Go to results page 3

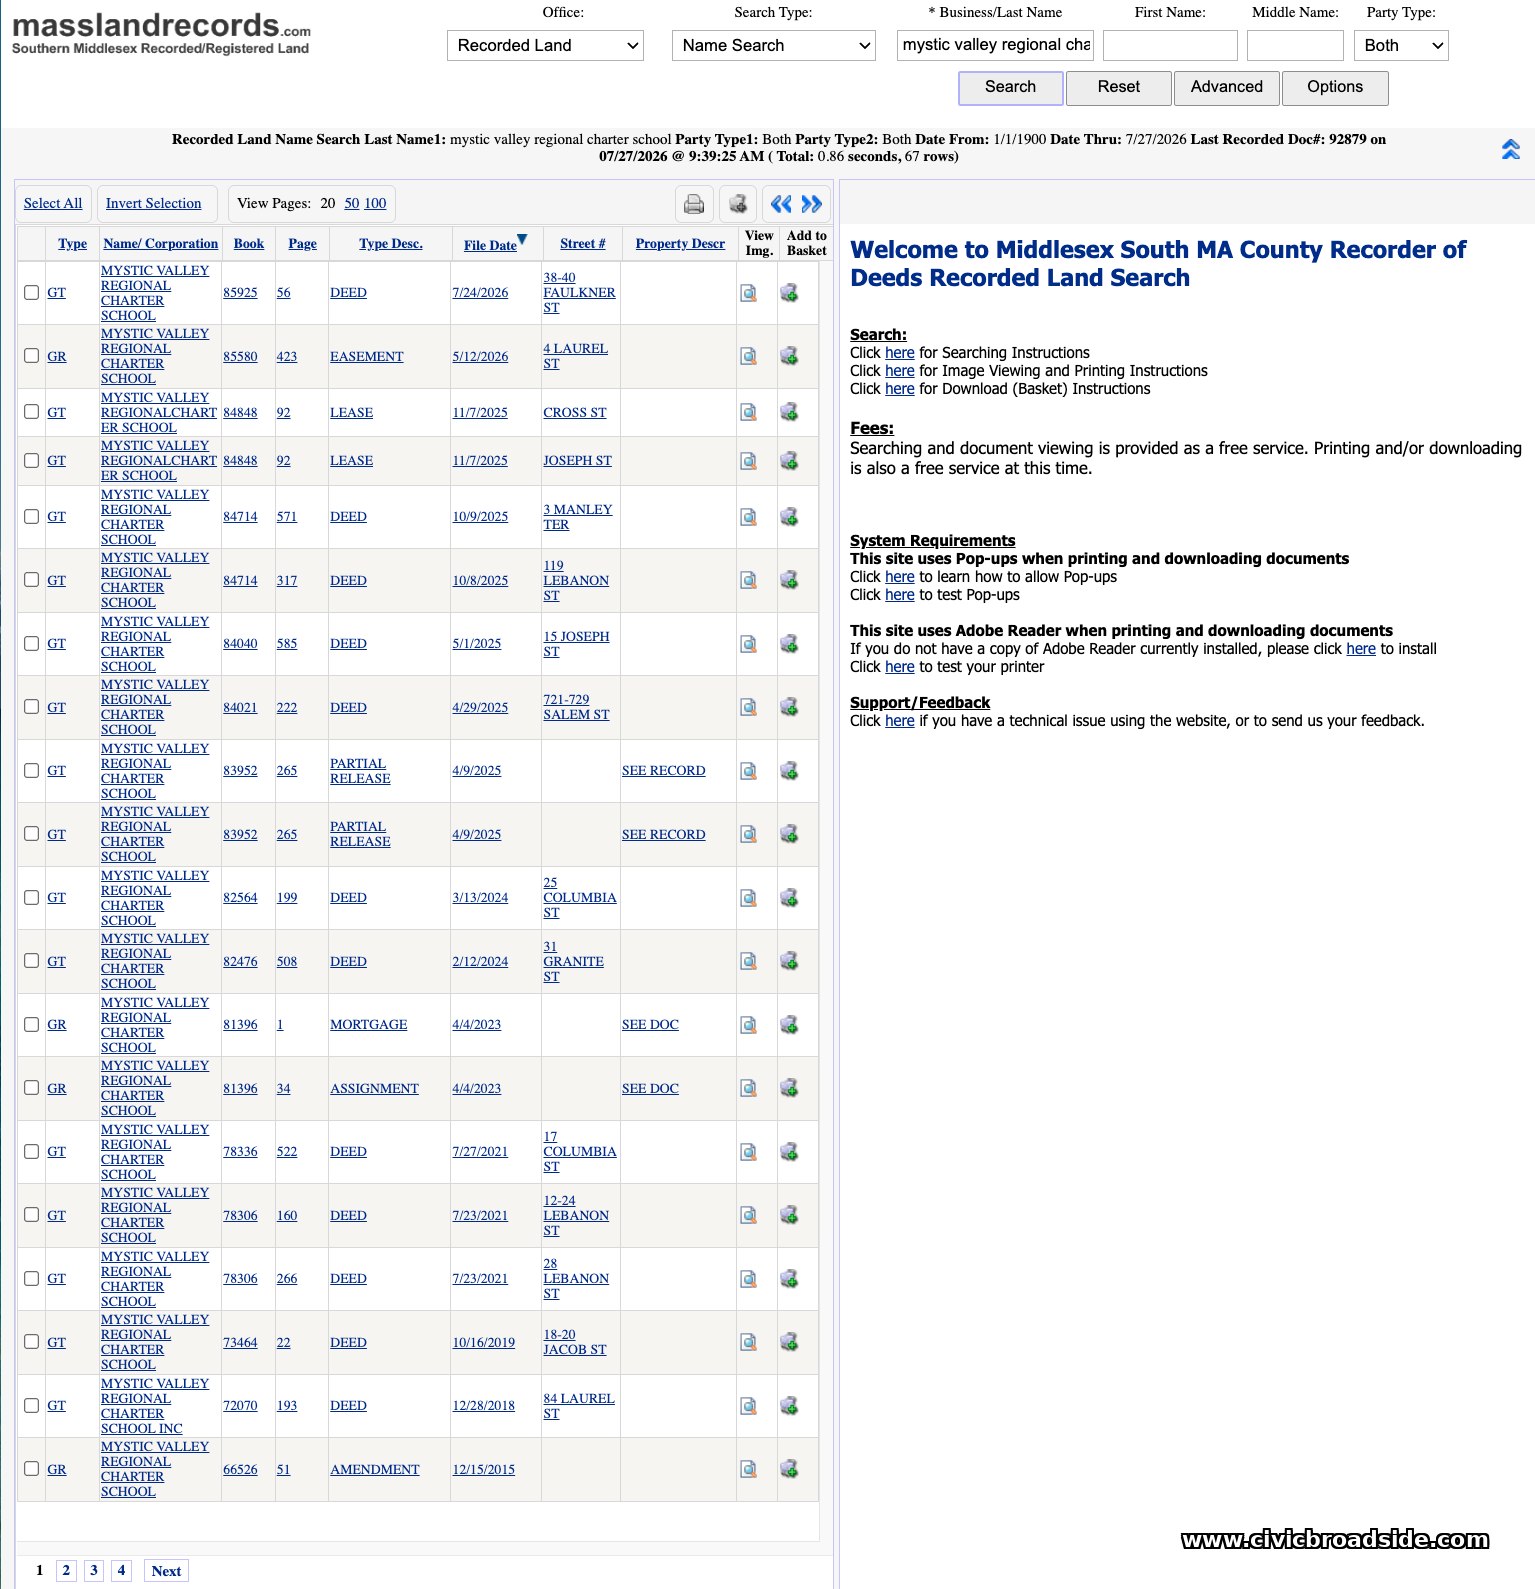point(94,1570)
